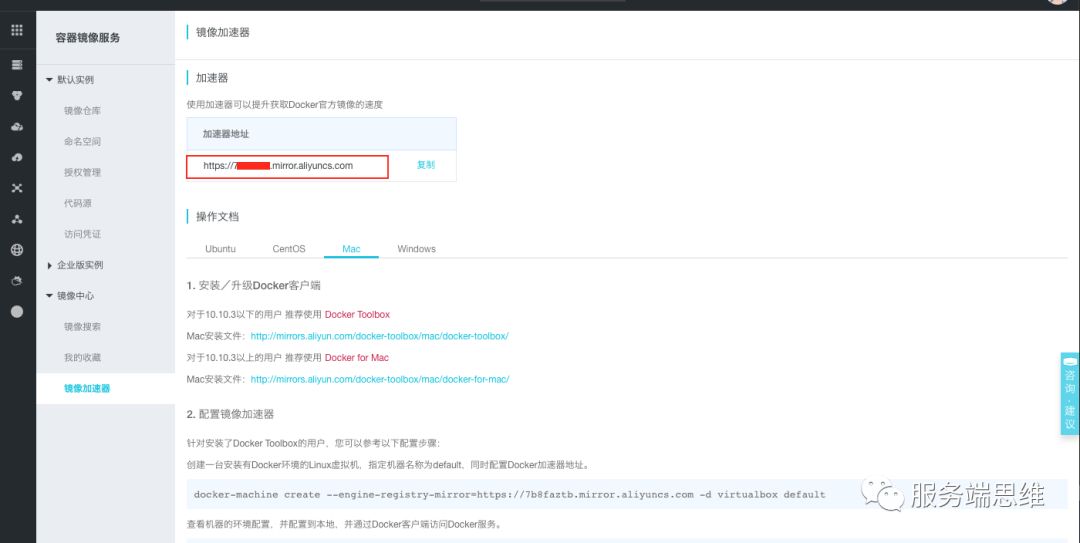1080x543 pixels.
Task: Click the server stack icon in dark sidebar
Action: pyautogui.click(x=17, y=65)
